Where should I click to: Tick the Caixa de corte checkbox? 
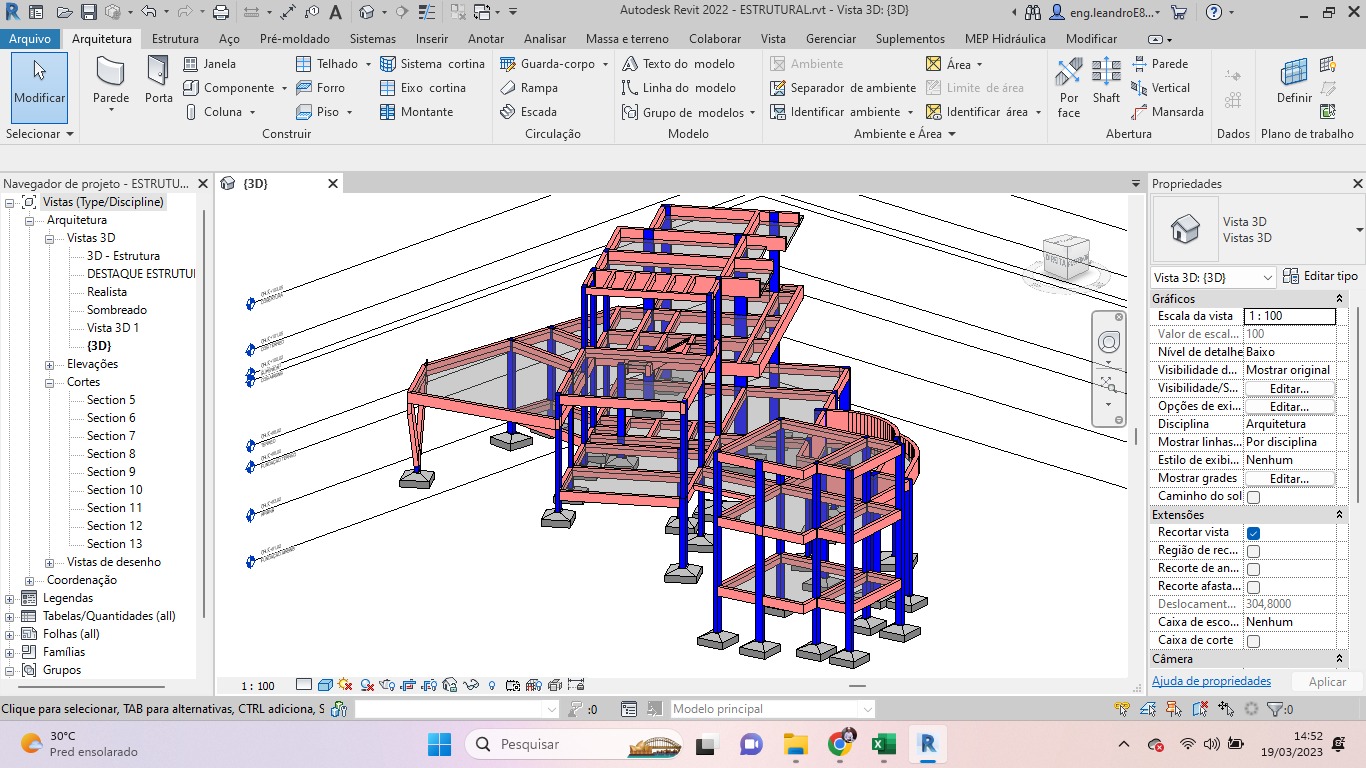(1253, 641)
